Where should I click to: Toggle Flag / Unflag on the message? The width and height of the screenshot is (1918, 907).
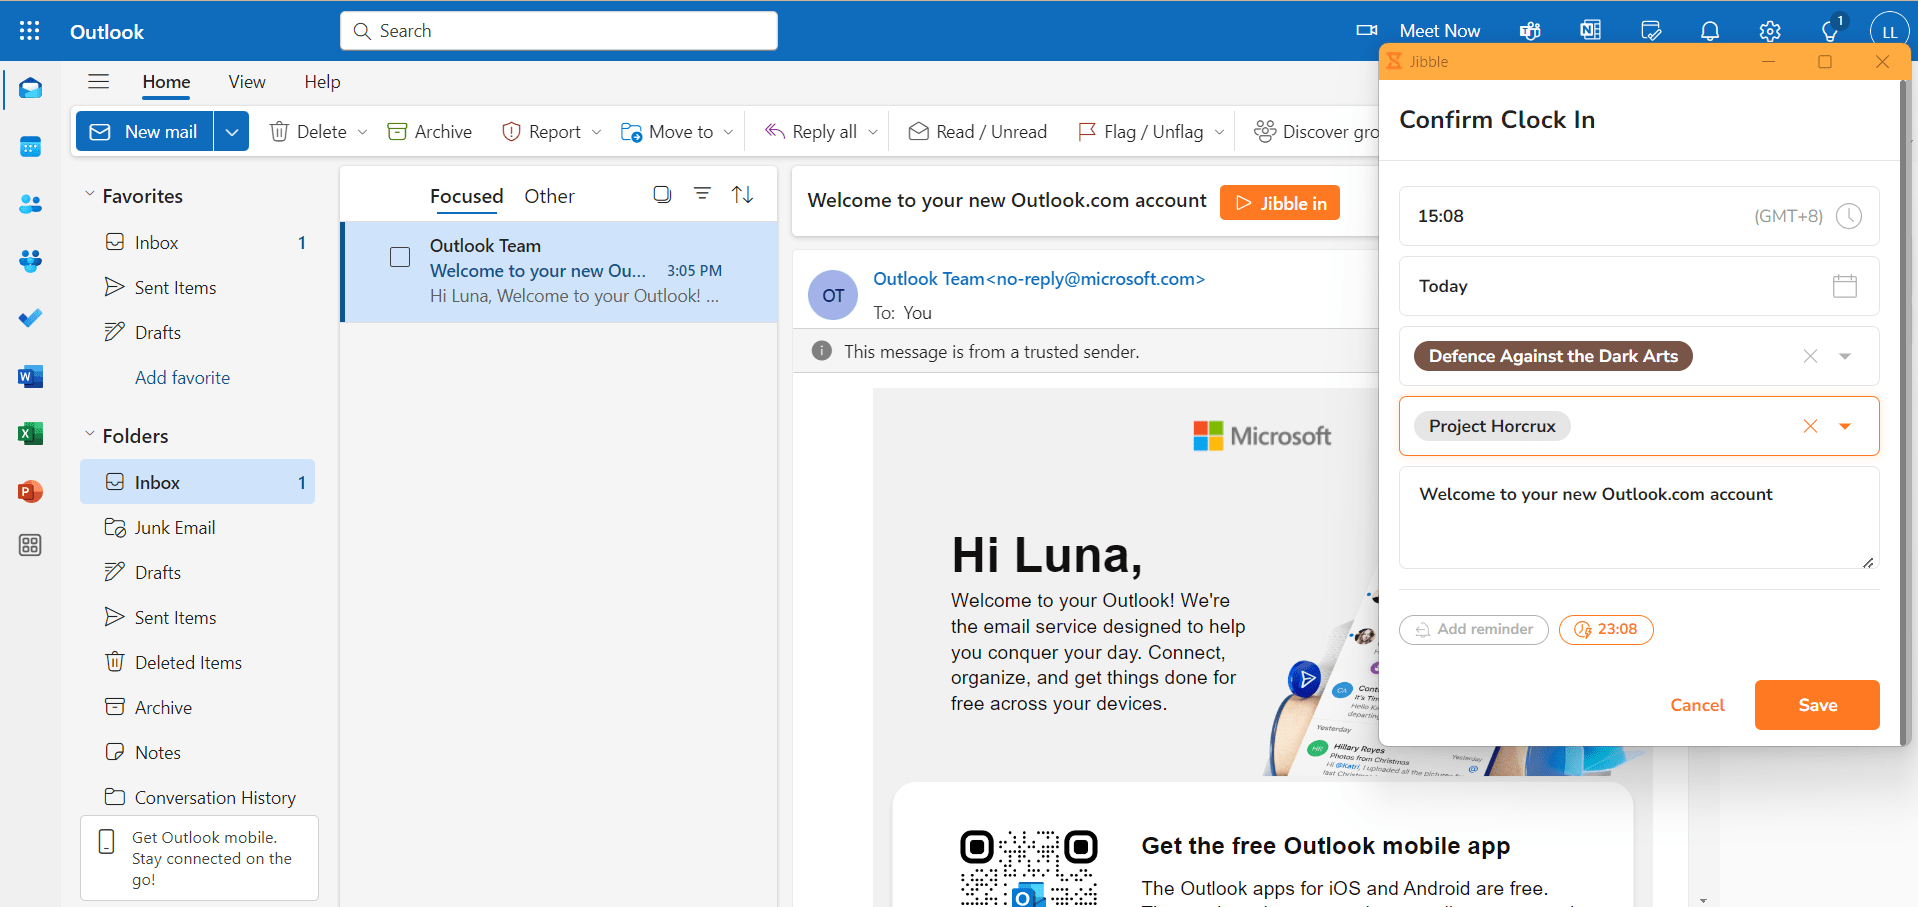(1142, 132)
